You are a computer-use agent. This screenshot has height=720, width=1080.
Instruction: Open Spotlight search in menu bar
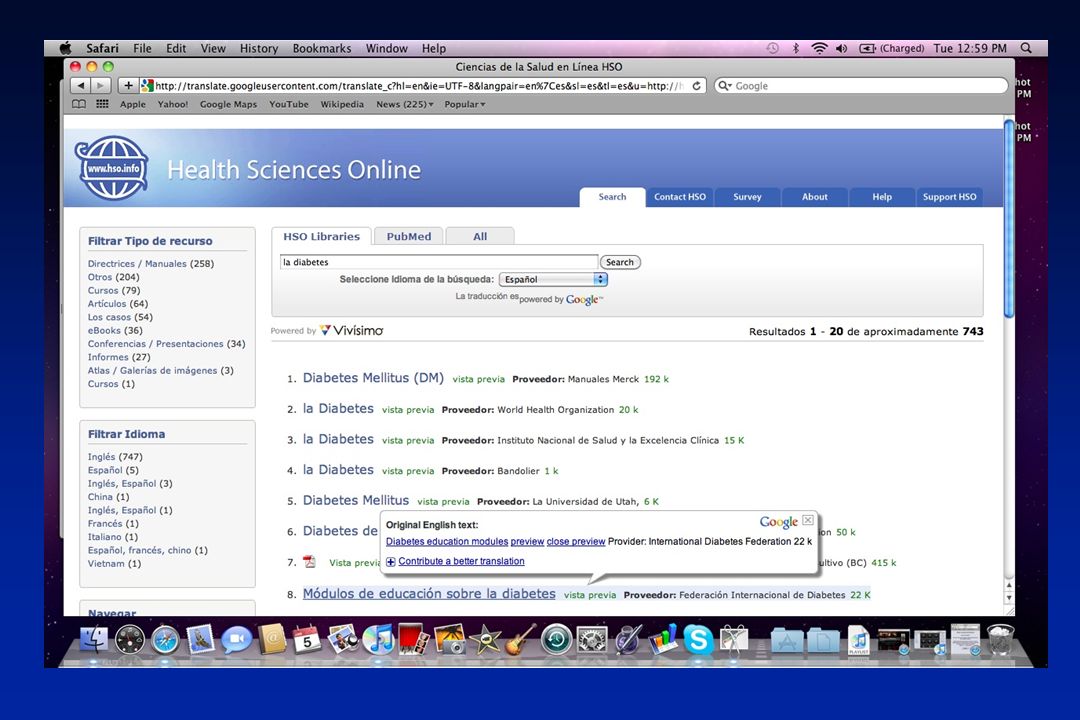(x=1026, y=48)
